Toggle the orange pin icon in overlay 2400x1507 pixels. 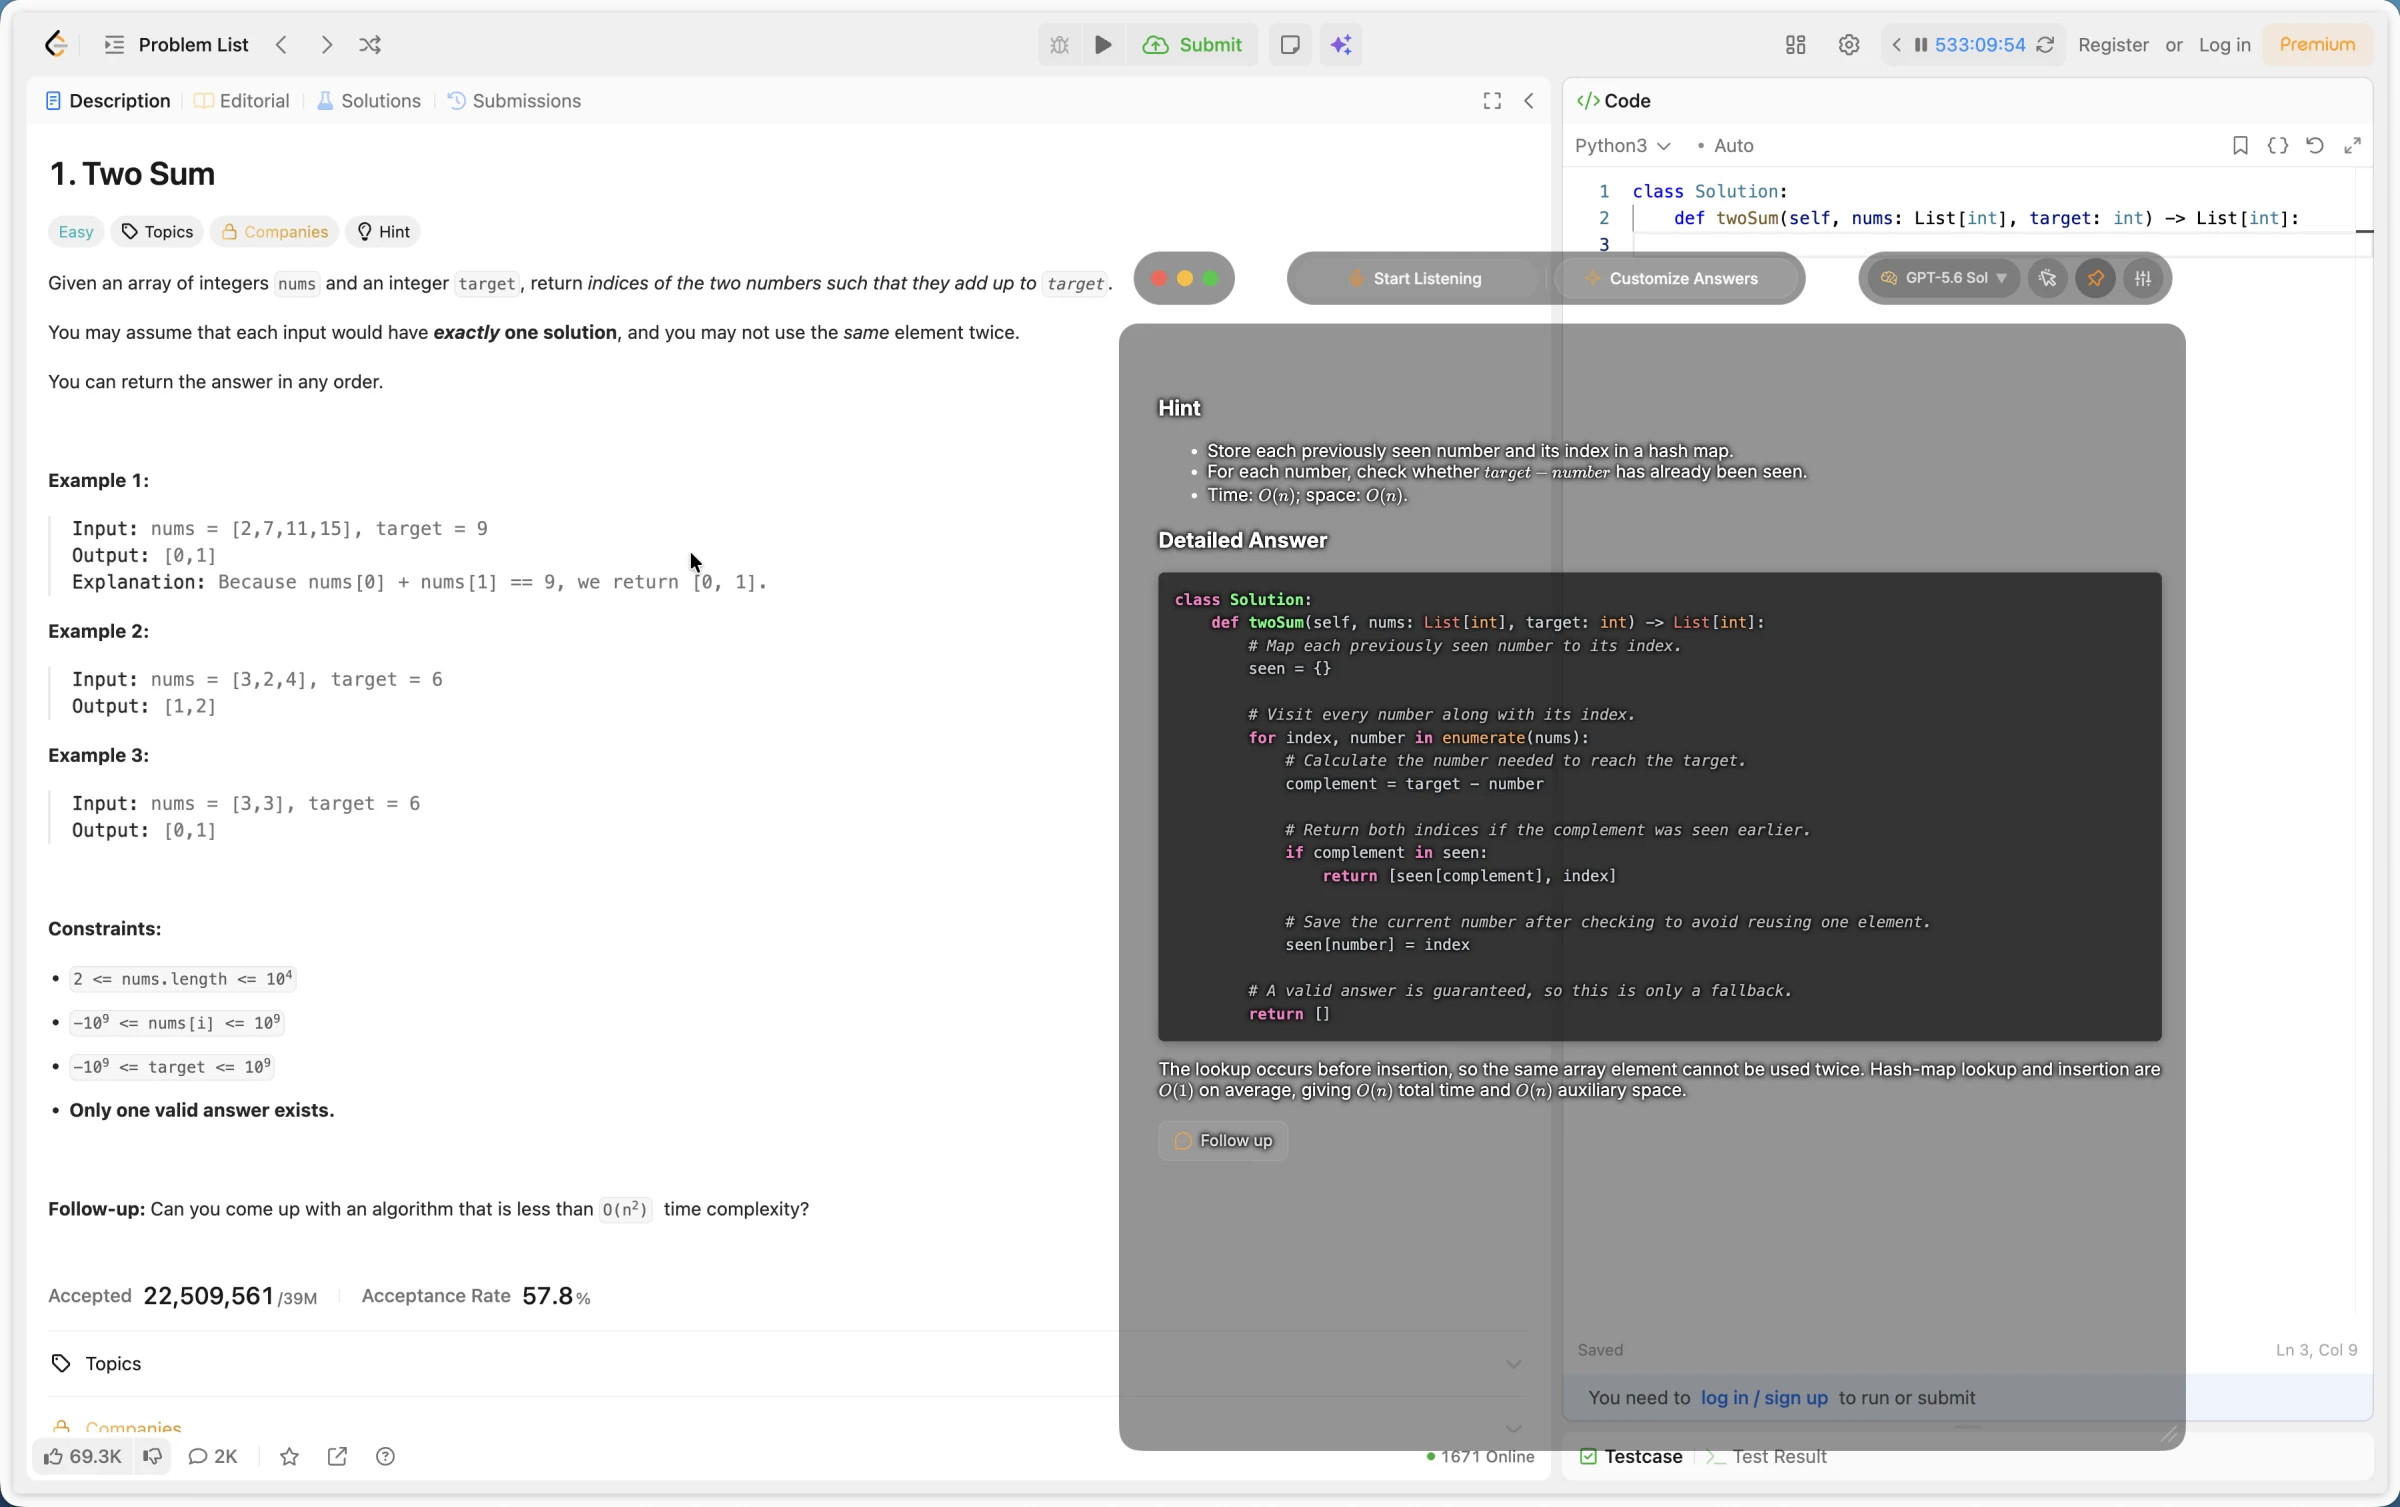2095,278
